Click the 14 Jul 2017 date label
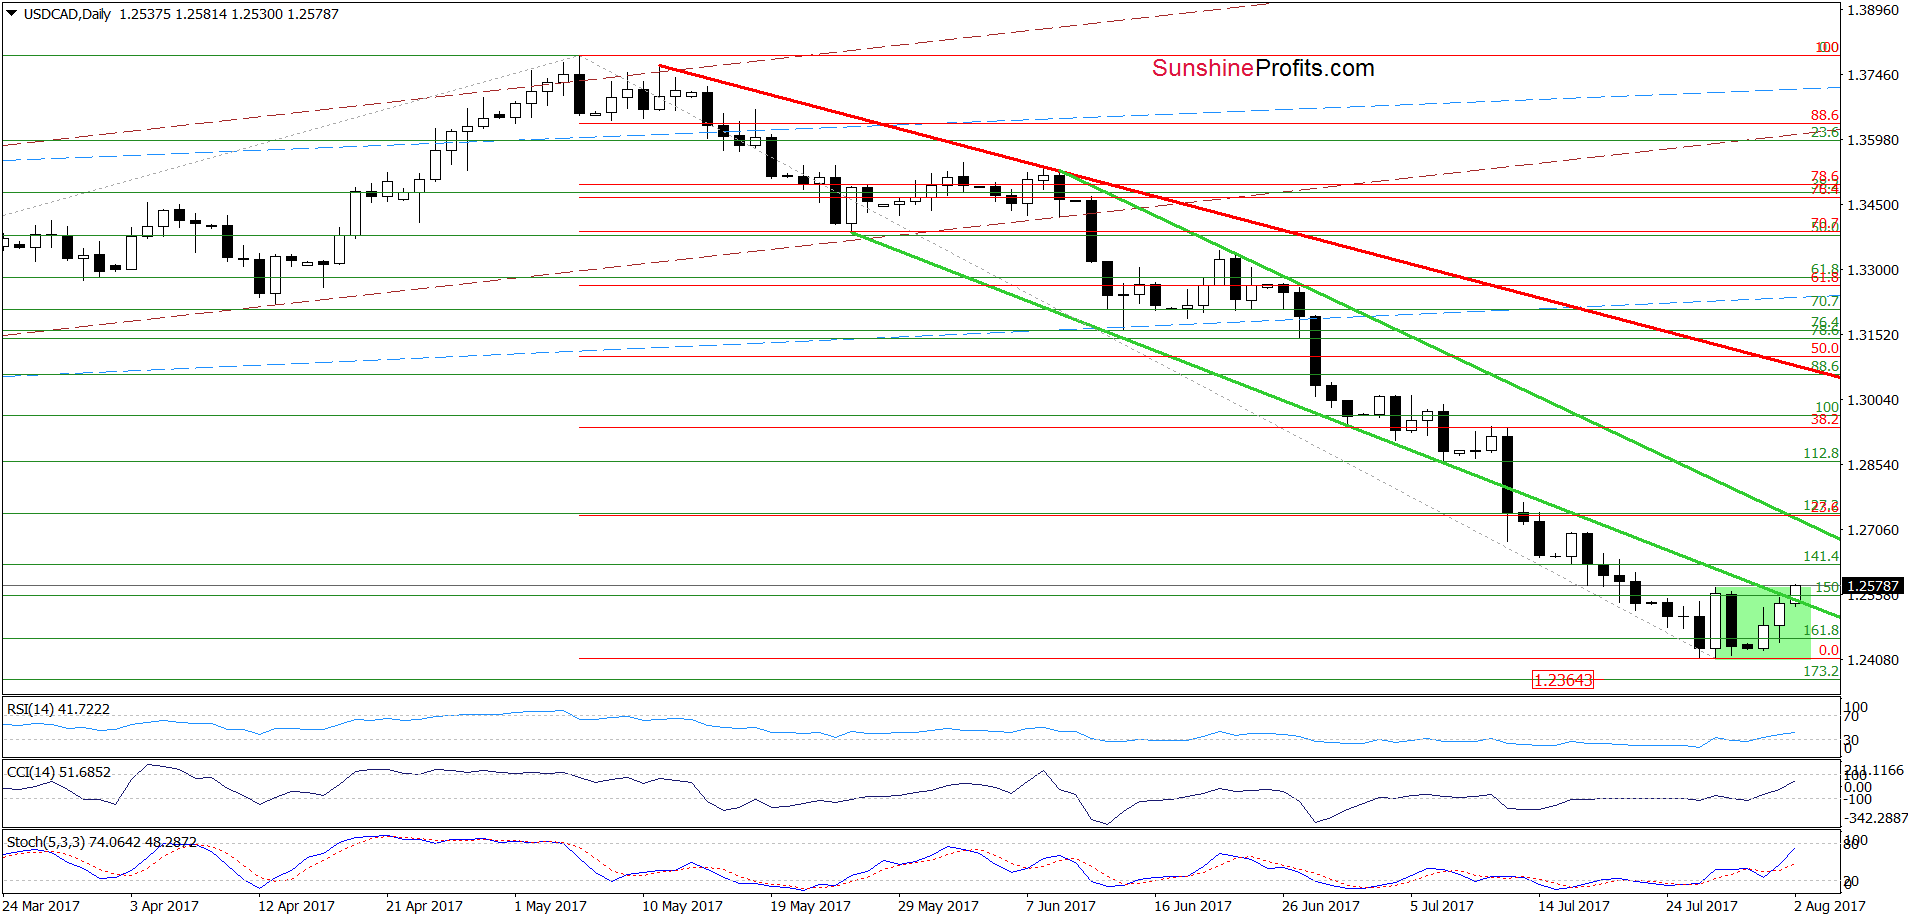The image size is (1908, 920). coord(1574,906)
